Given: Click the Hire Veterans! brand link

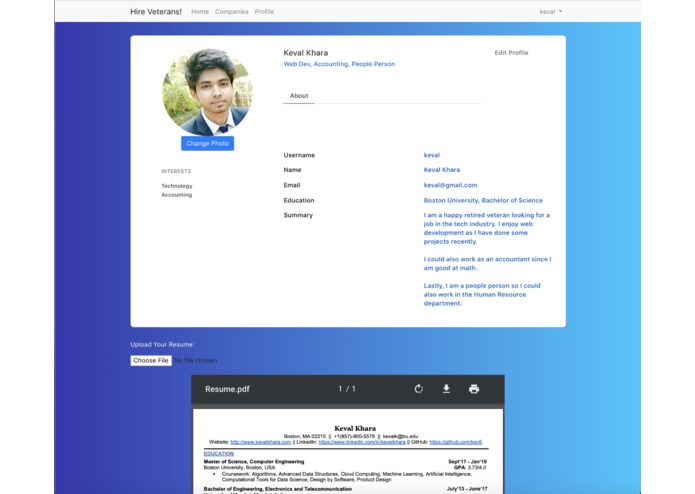Looking at the screenshot, I should (156, 12).
